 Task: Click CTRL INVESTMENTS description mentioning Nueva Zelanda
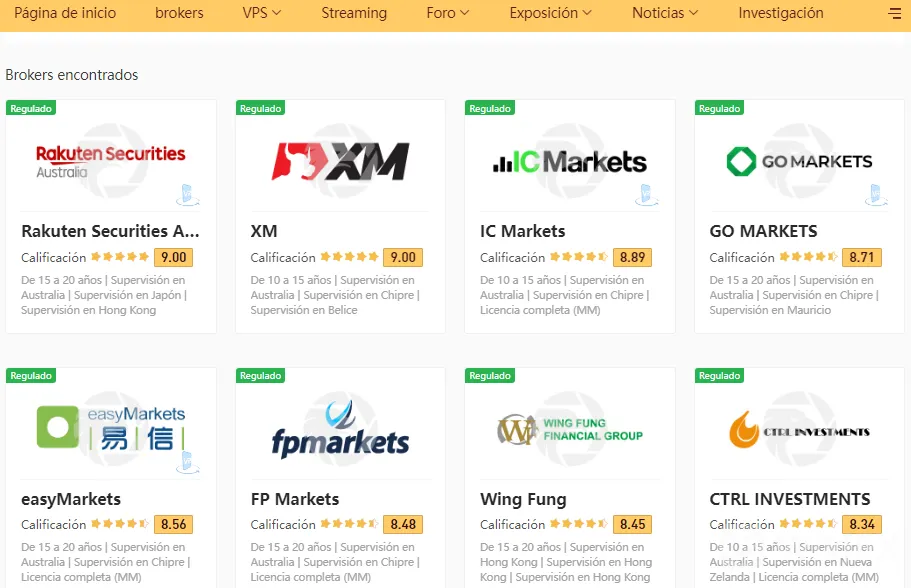pyautogui.click(x=794, y=562)
